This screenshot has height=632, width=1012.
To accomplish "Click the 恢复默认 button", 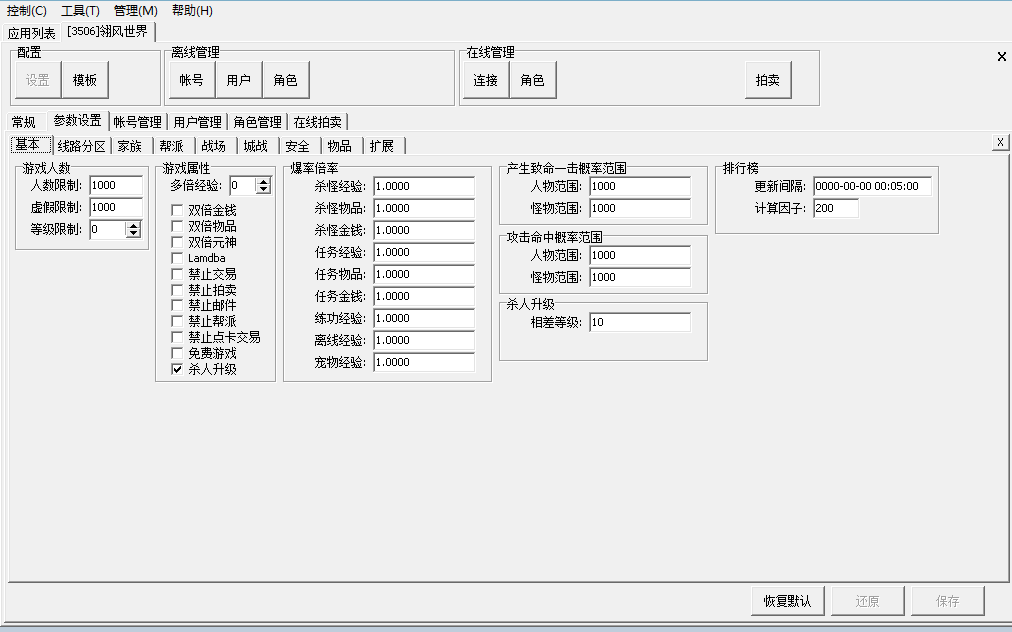I will (x=787, y=601).
